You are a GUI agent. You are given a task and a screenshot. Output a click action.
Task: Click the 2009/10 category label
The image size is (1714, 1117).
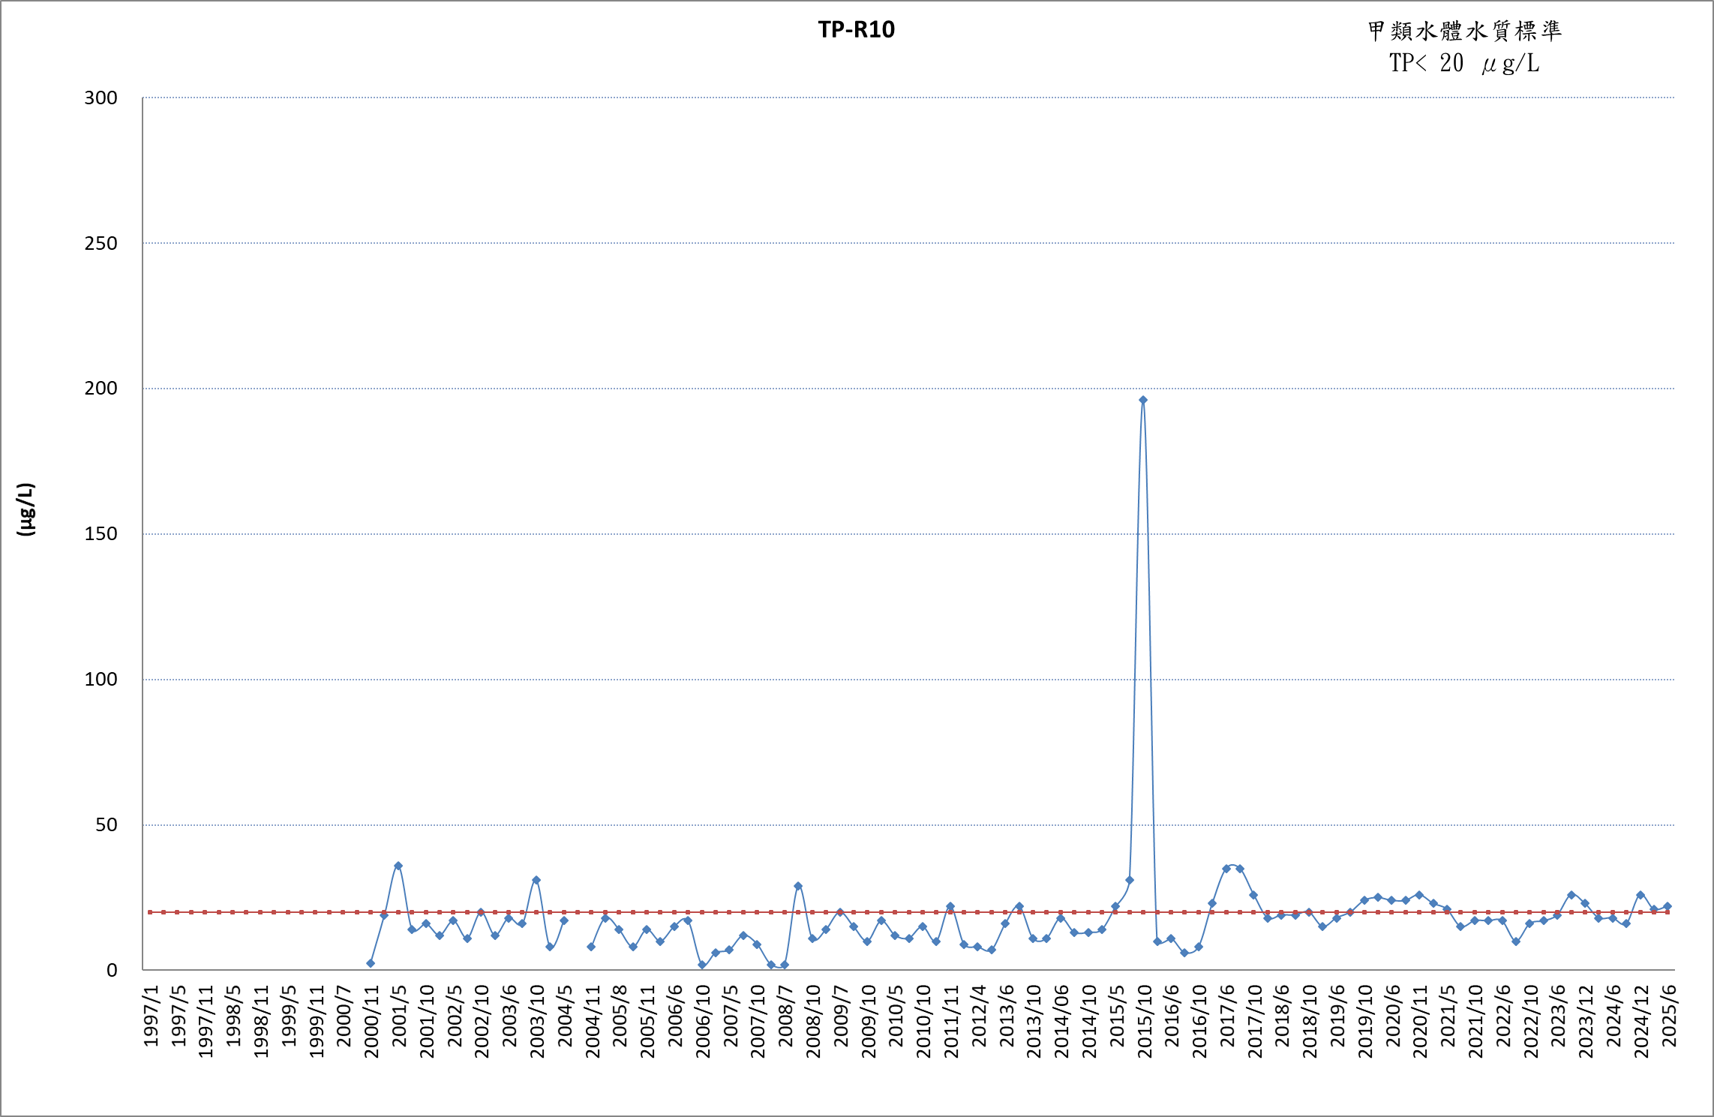[868, 1021]
